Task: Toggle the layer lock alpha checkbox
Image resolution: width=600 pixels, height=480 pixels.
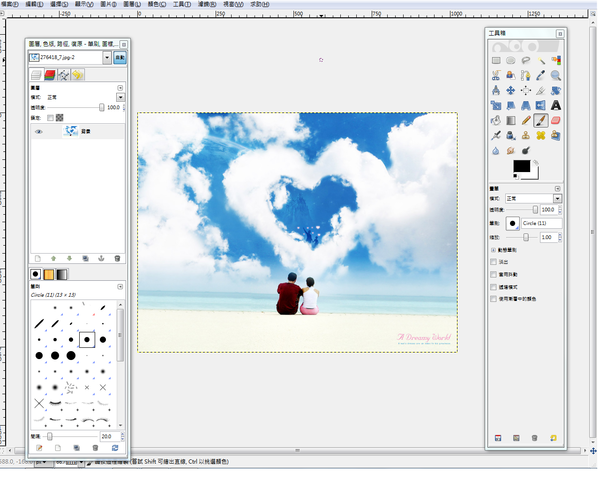Action: [50, 118]
